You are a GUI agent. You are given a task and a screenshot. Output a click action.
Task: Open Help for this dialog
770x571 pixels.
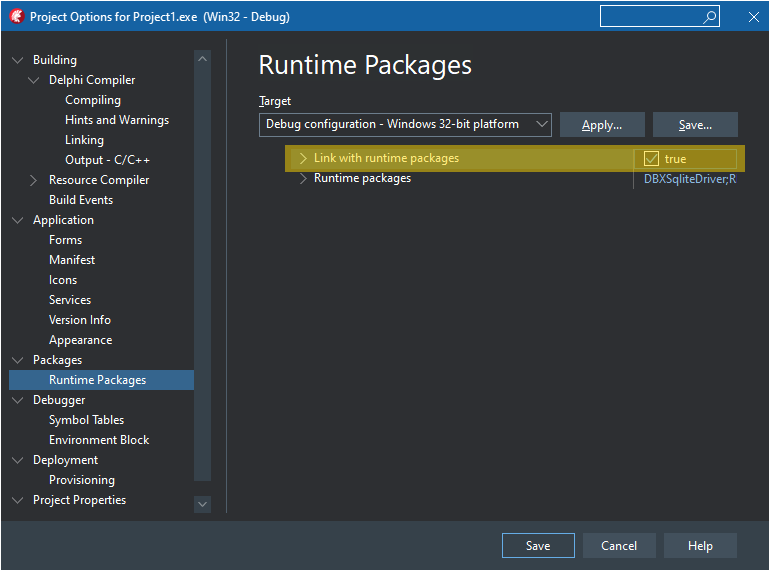700,546
